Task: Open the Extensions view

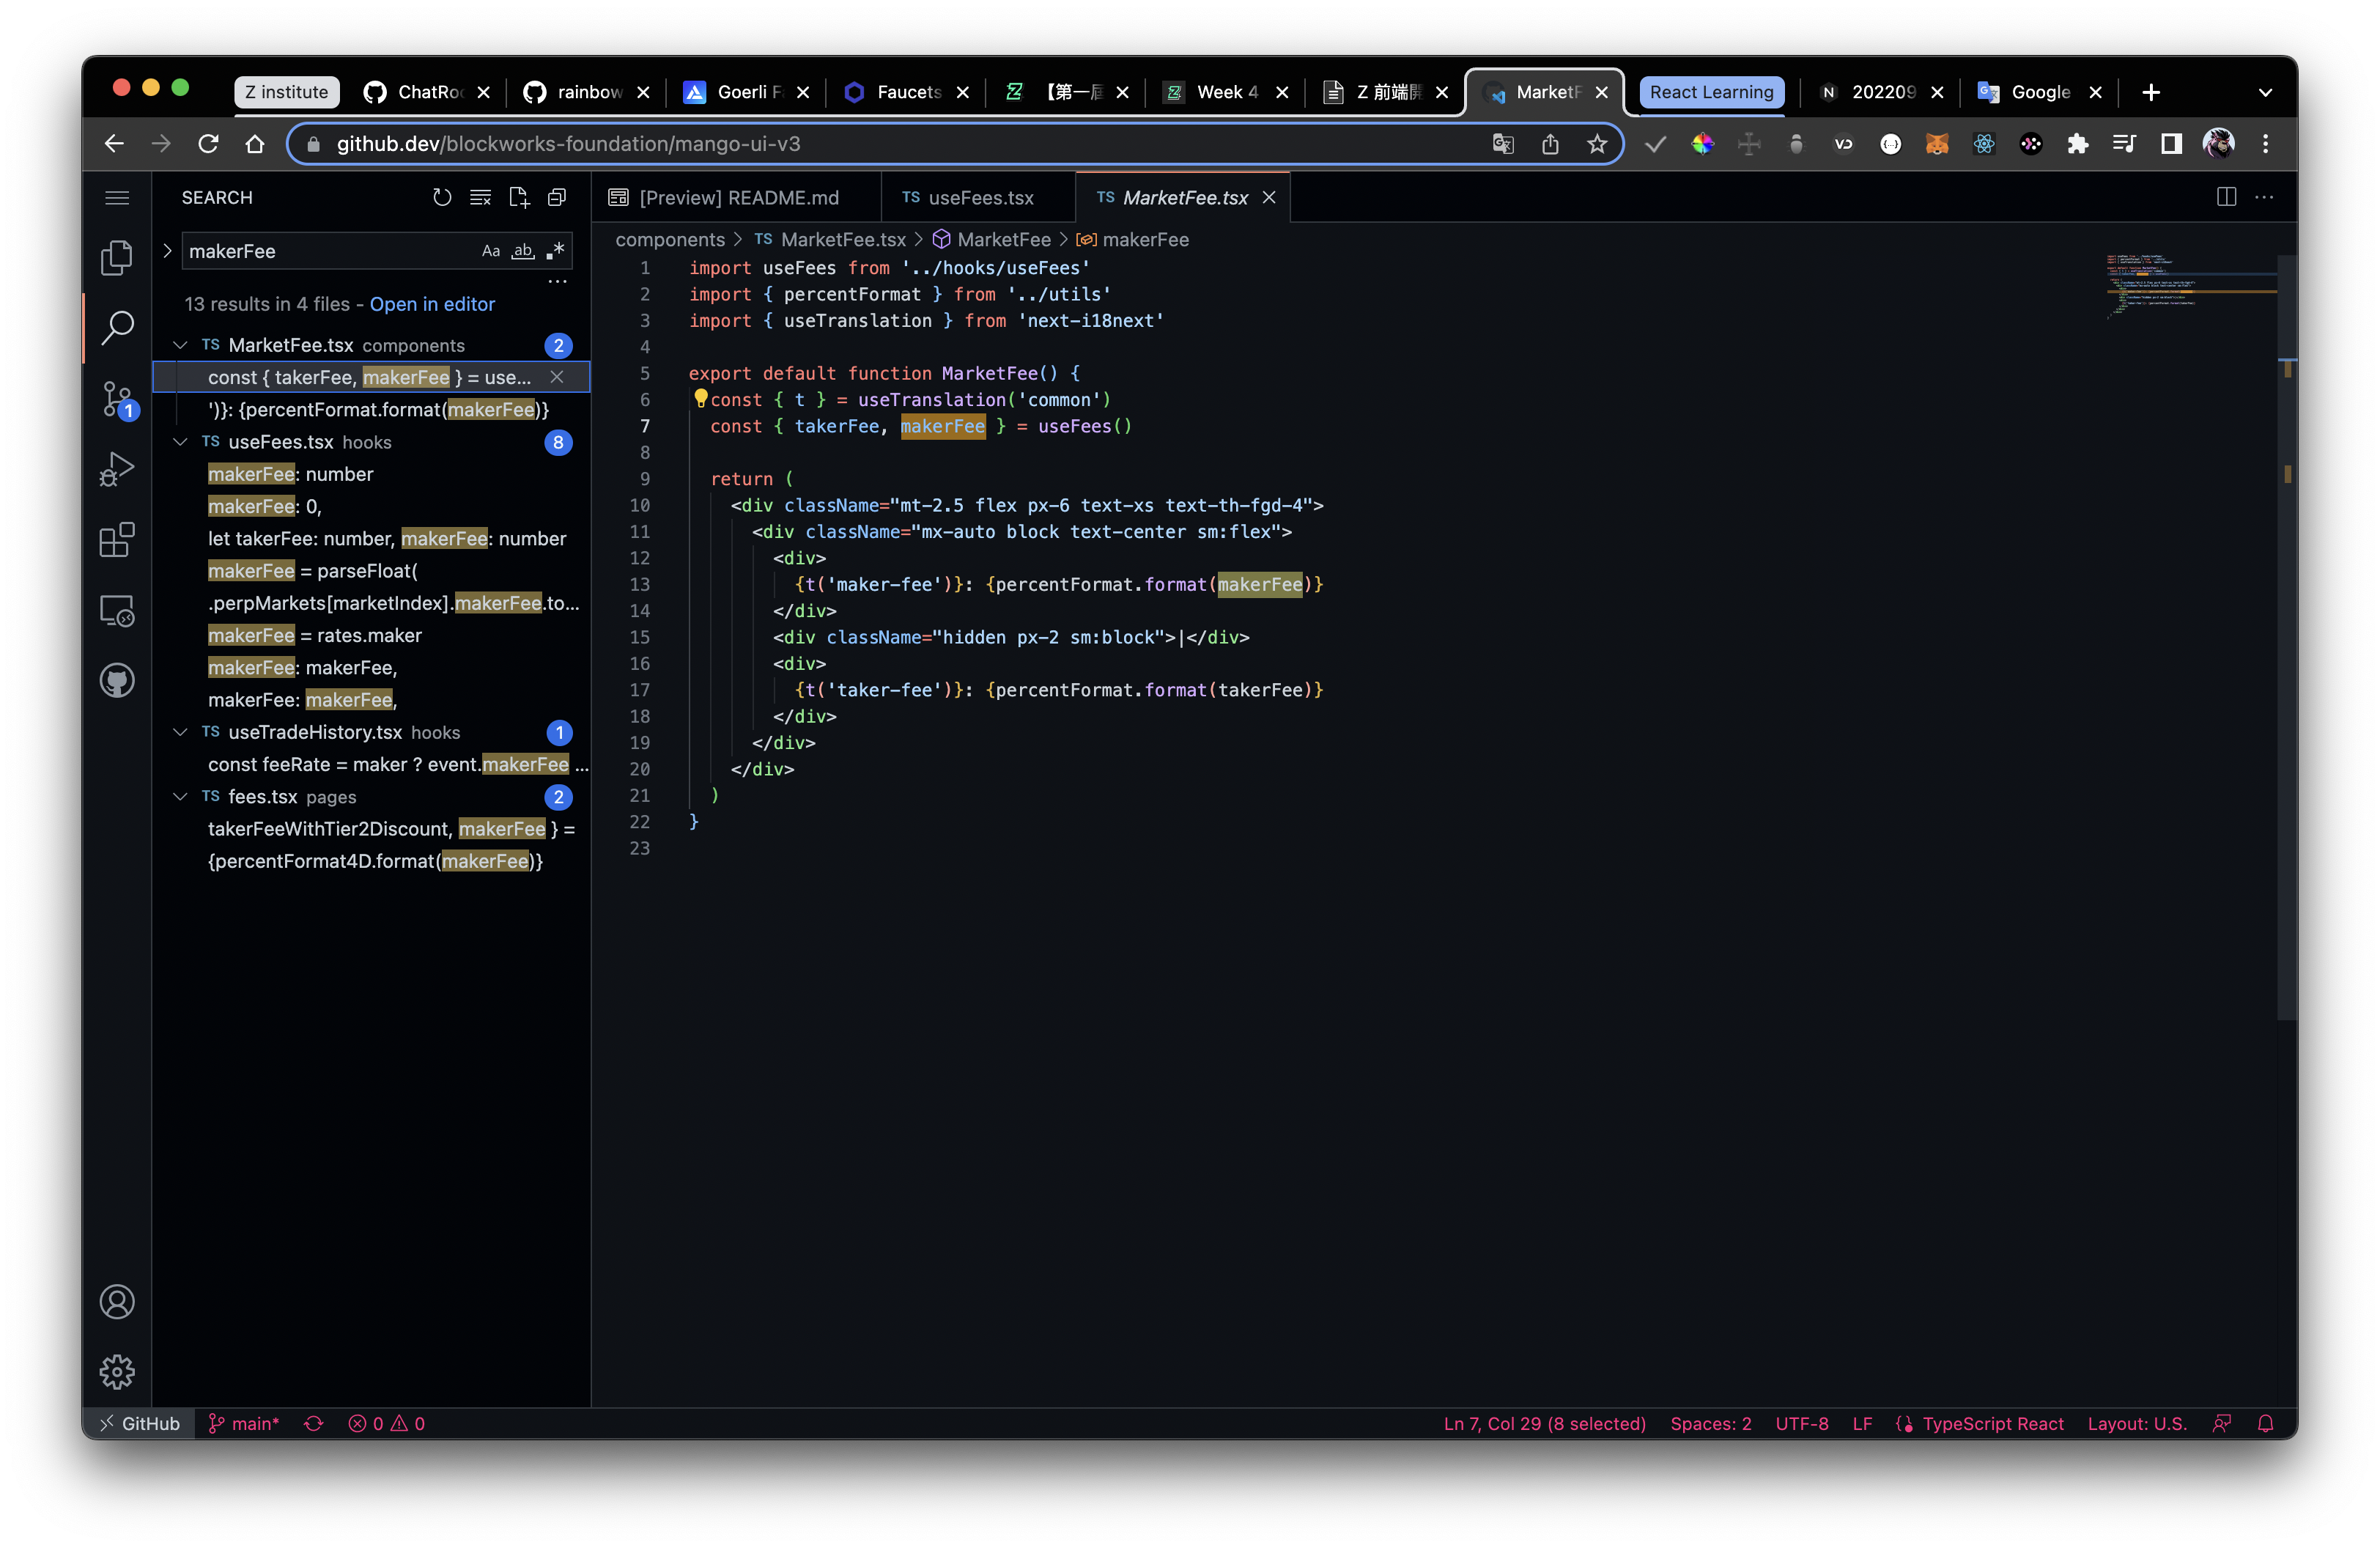Action: coord(117,540)
